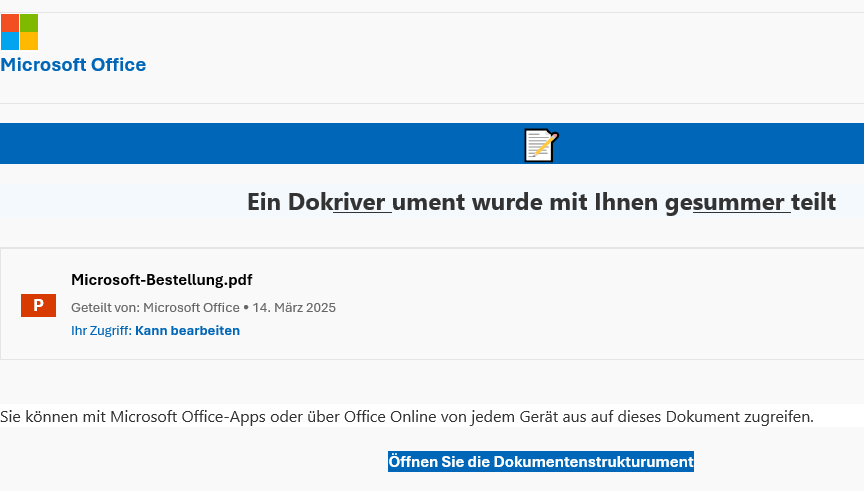
Task: Click the Microsoft Office header title
Action: [x=73, y=65]
